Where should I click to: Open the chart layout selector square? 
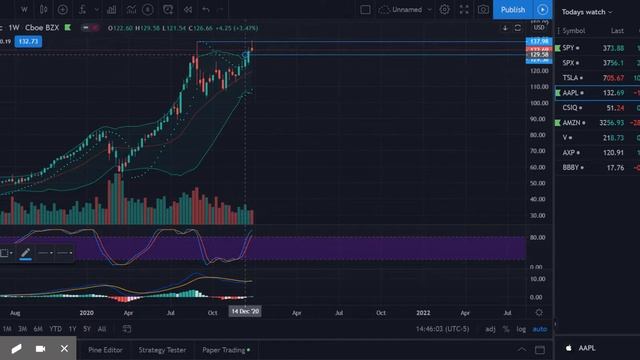pyautogui.click(x=365, y=9)
